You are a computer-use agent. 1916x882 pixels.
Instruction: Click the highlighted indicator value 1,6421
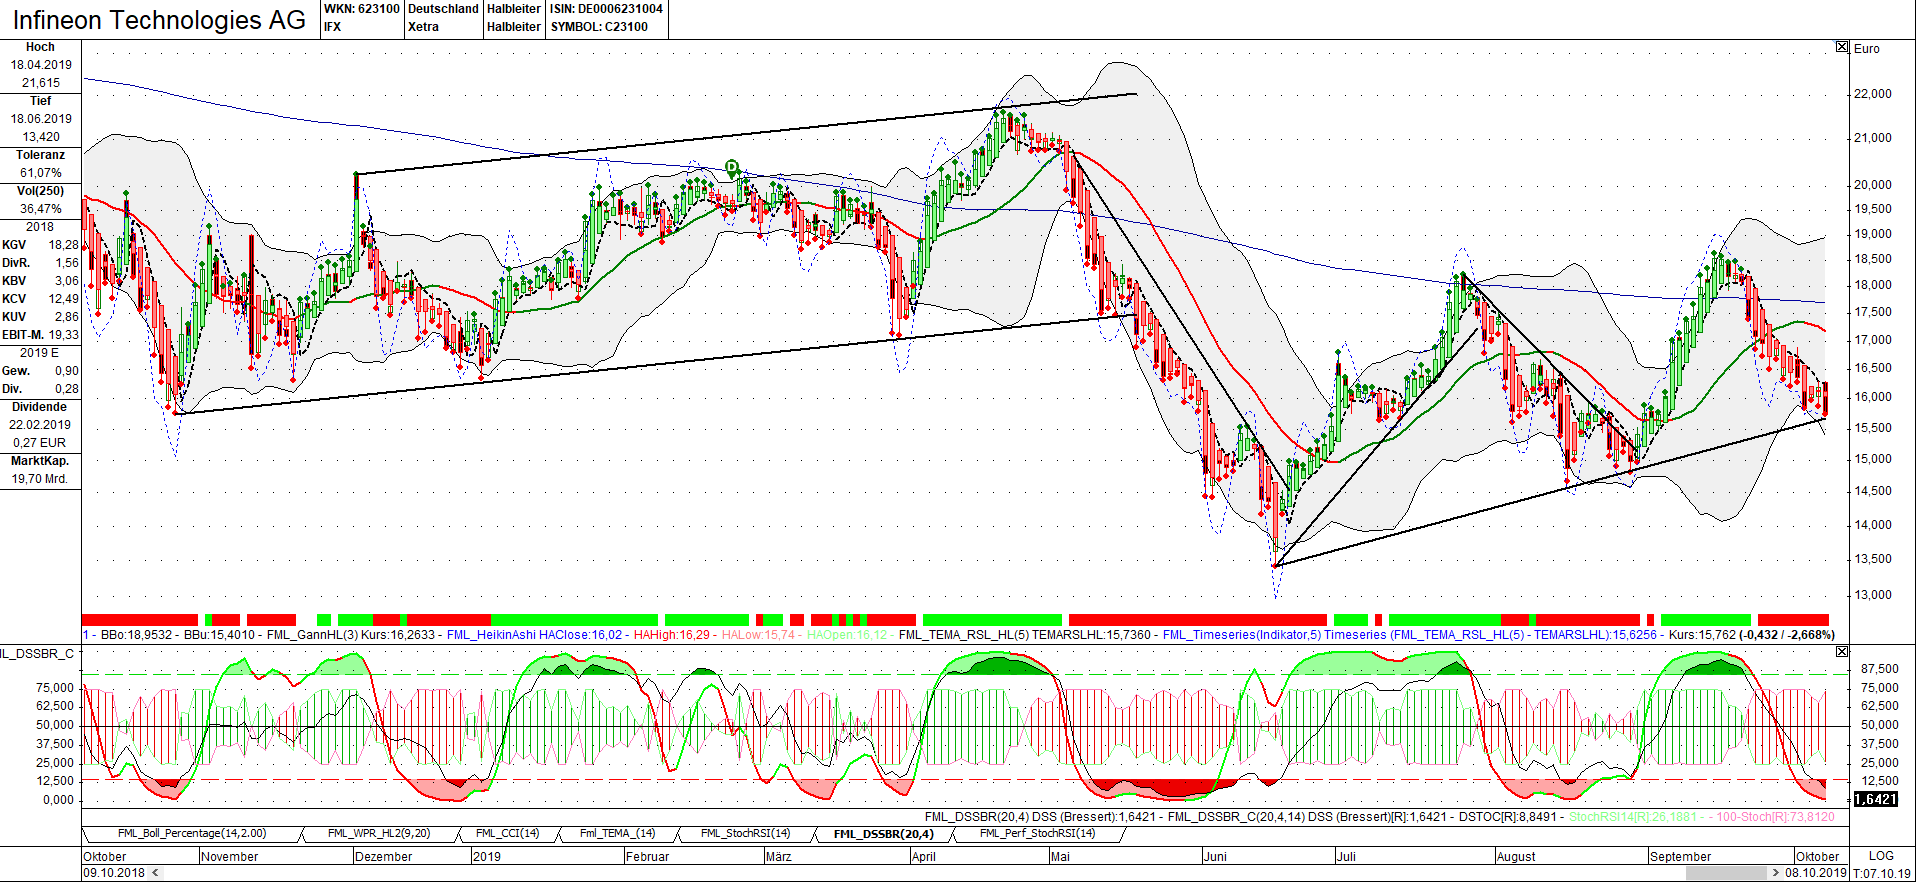[x=1875, y=799]
